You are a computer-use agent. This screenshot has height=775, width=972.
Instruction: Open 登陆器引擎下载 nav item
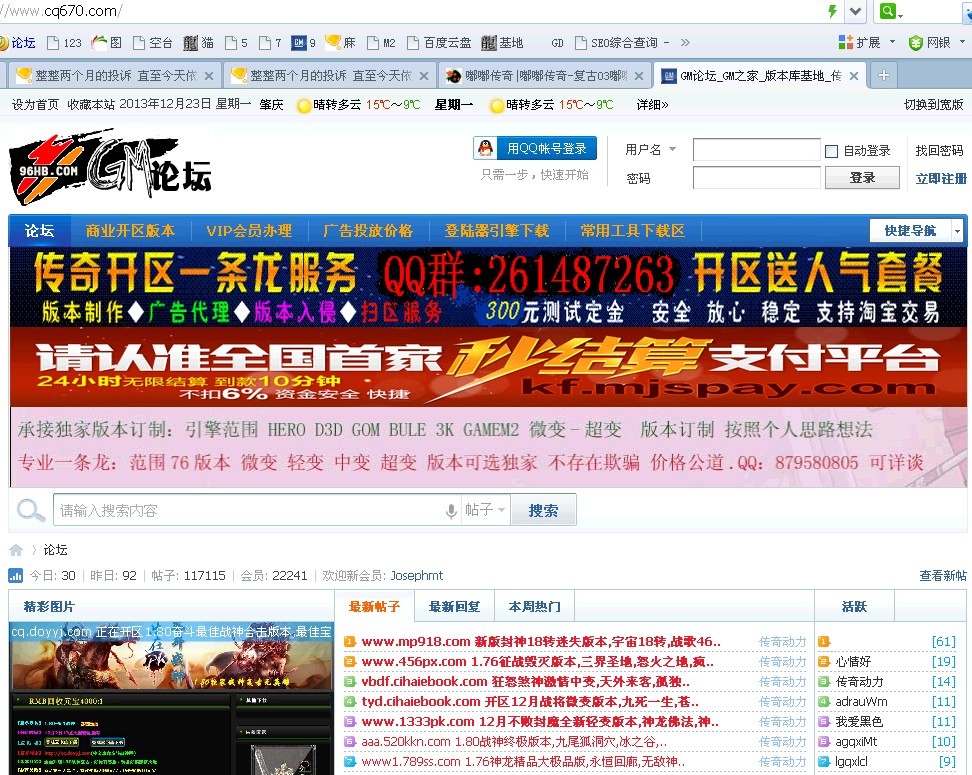(497, 231)
